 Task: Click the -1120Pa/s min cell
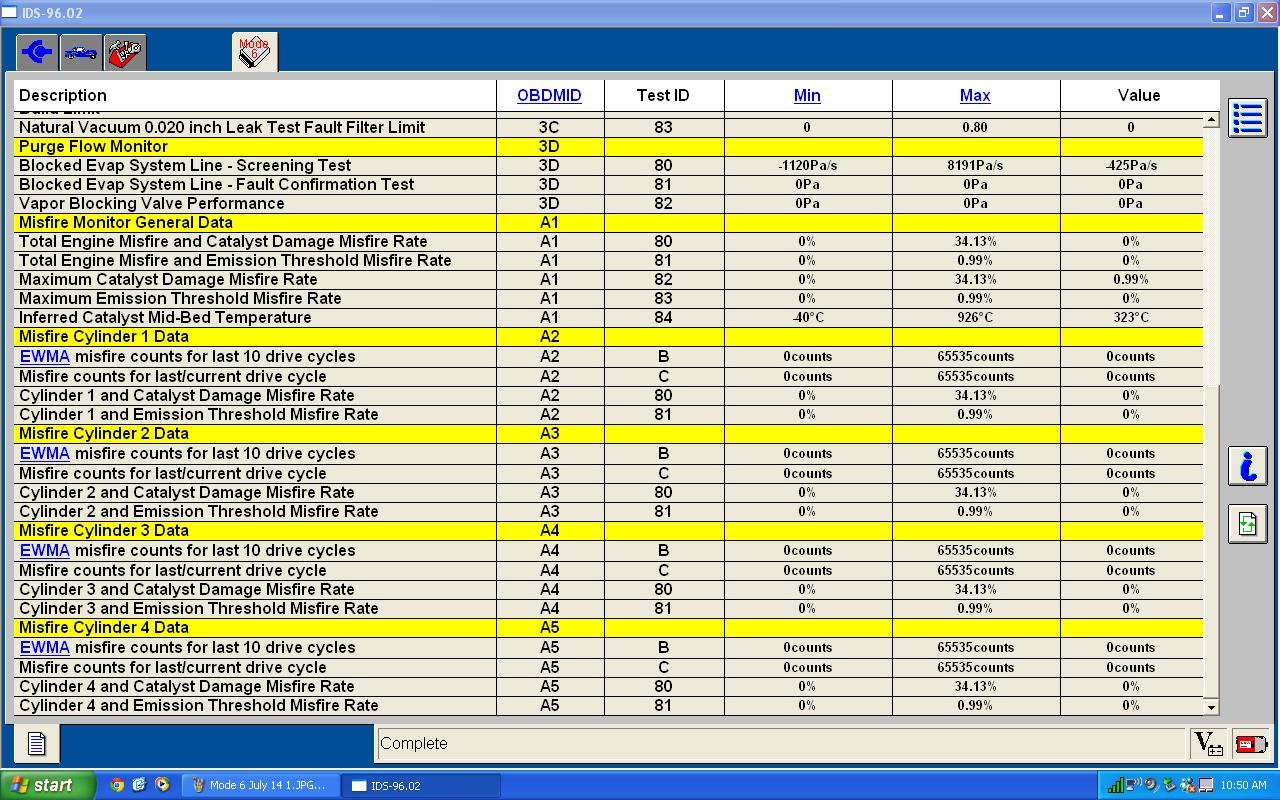[807, 165]
